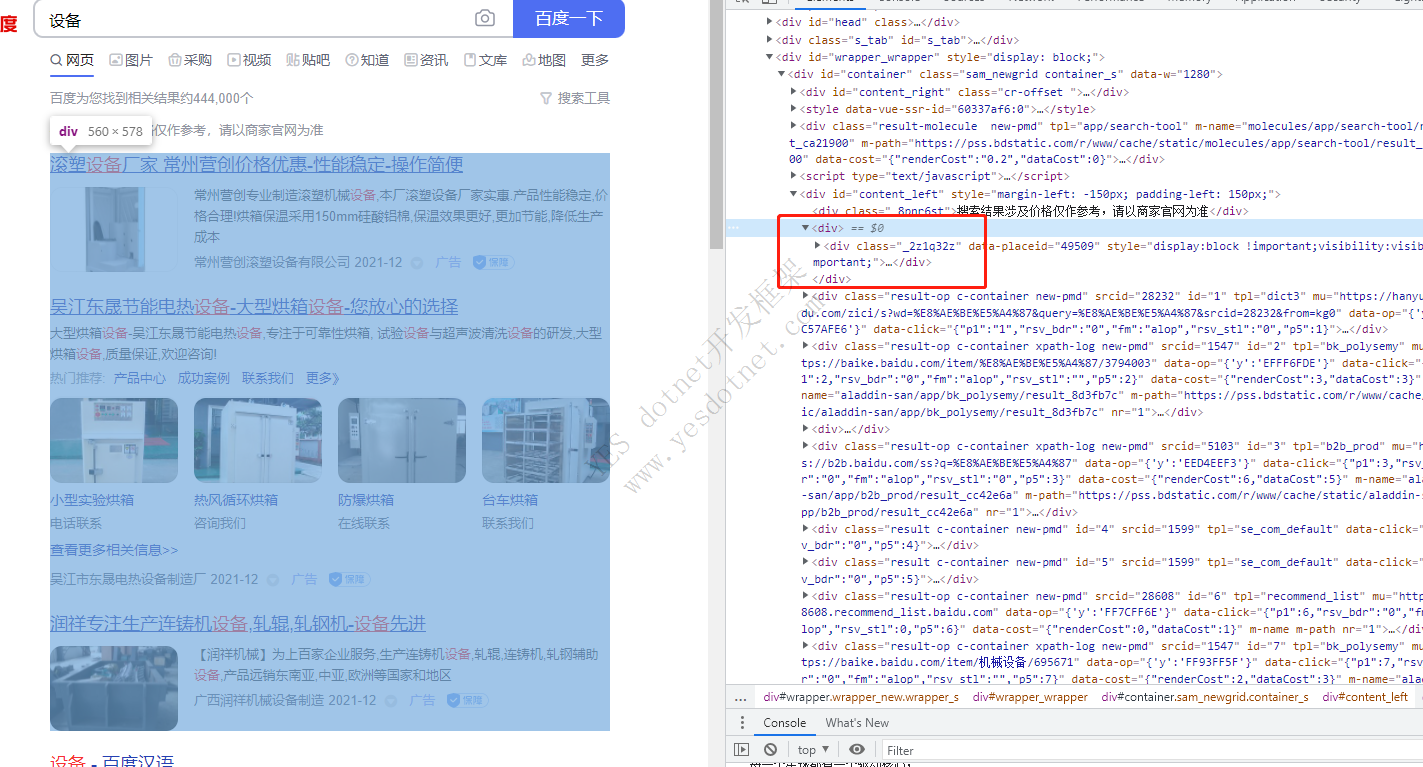Screen dimensions: 1423x767
Task: Click the 保障 badge on 广西润祥 ad
Action: (466, 700)
